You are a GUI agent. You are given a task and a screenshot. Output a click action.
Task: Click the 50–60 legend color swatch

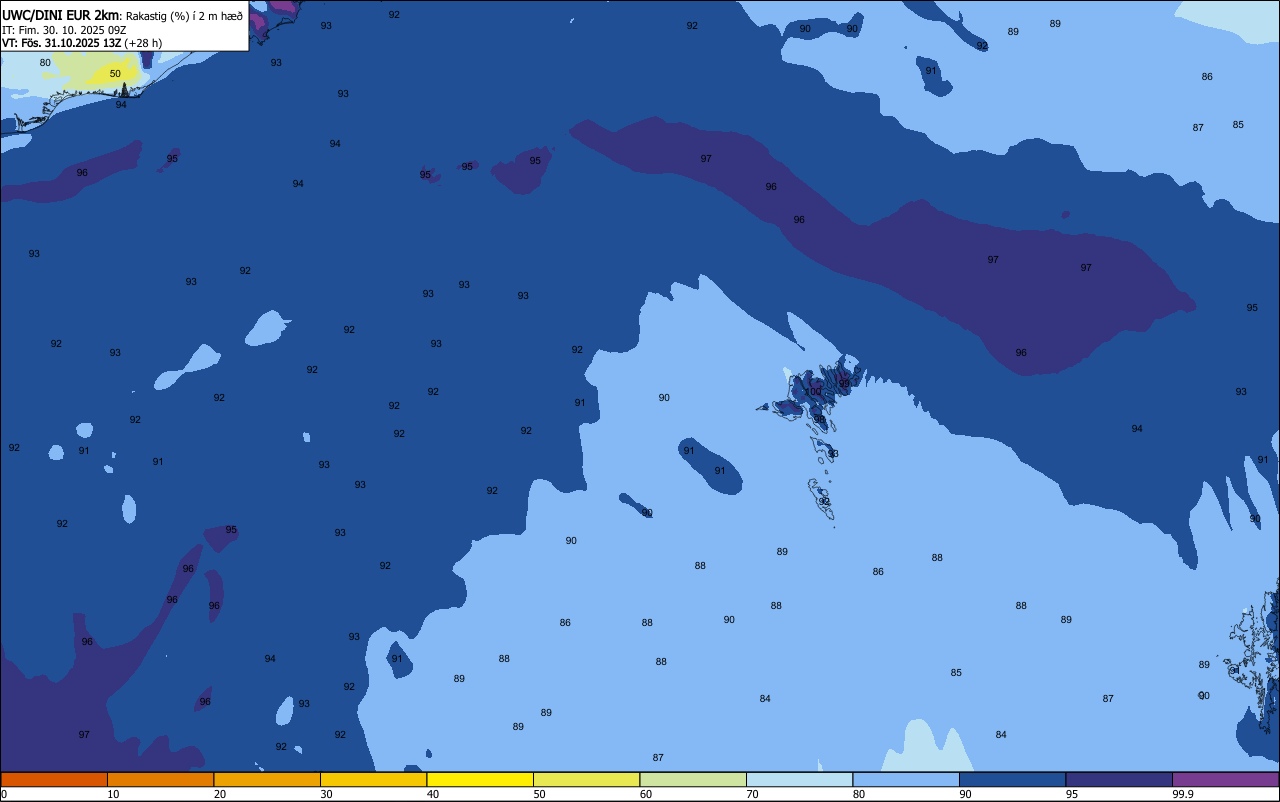point(586,779)
